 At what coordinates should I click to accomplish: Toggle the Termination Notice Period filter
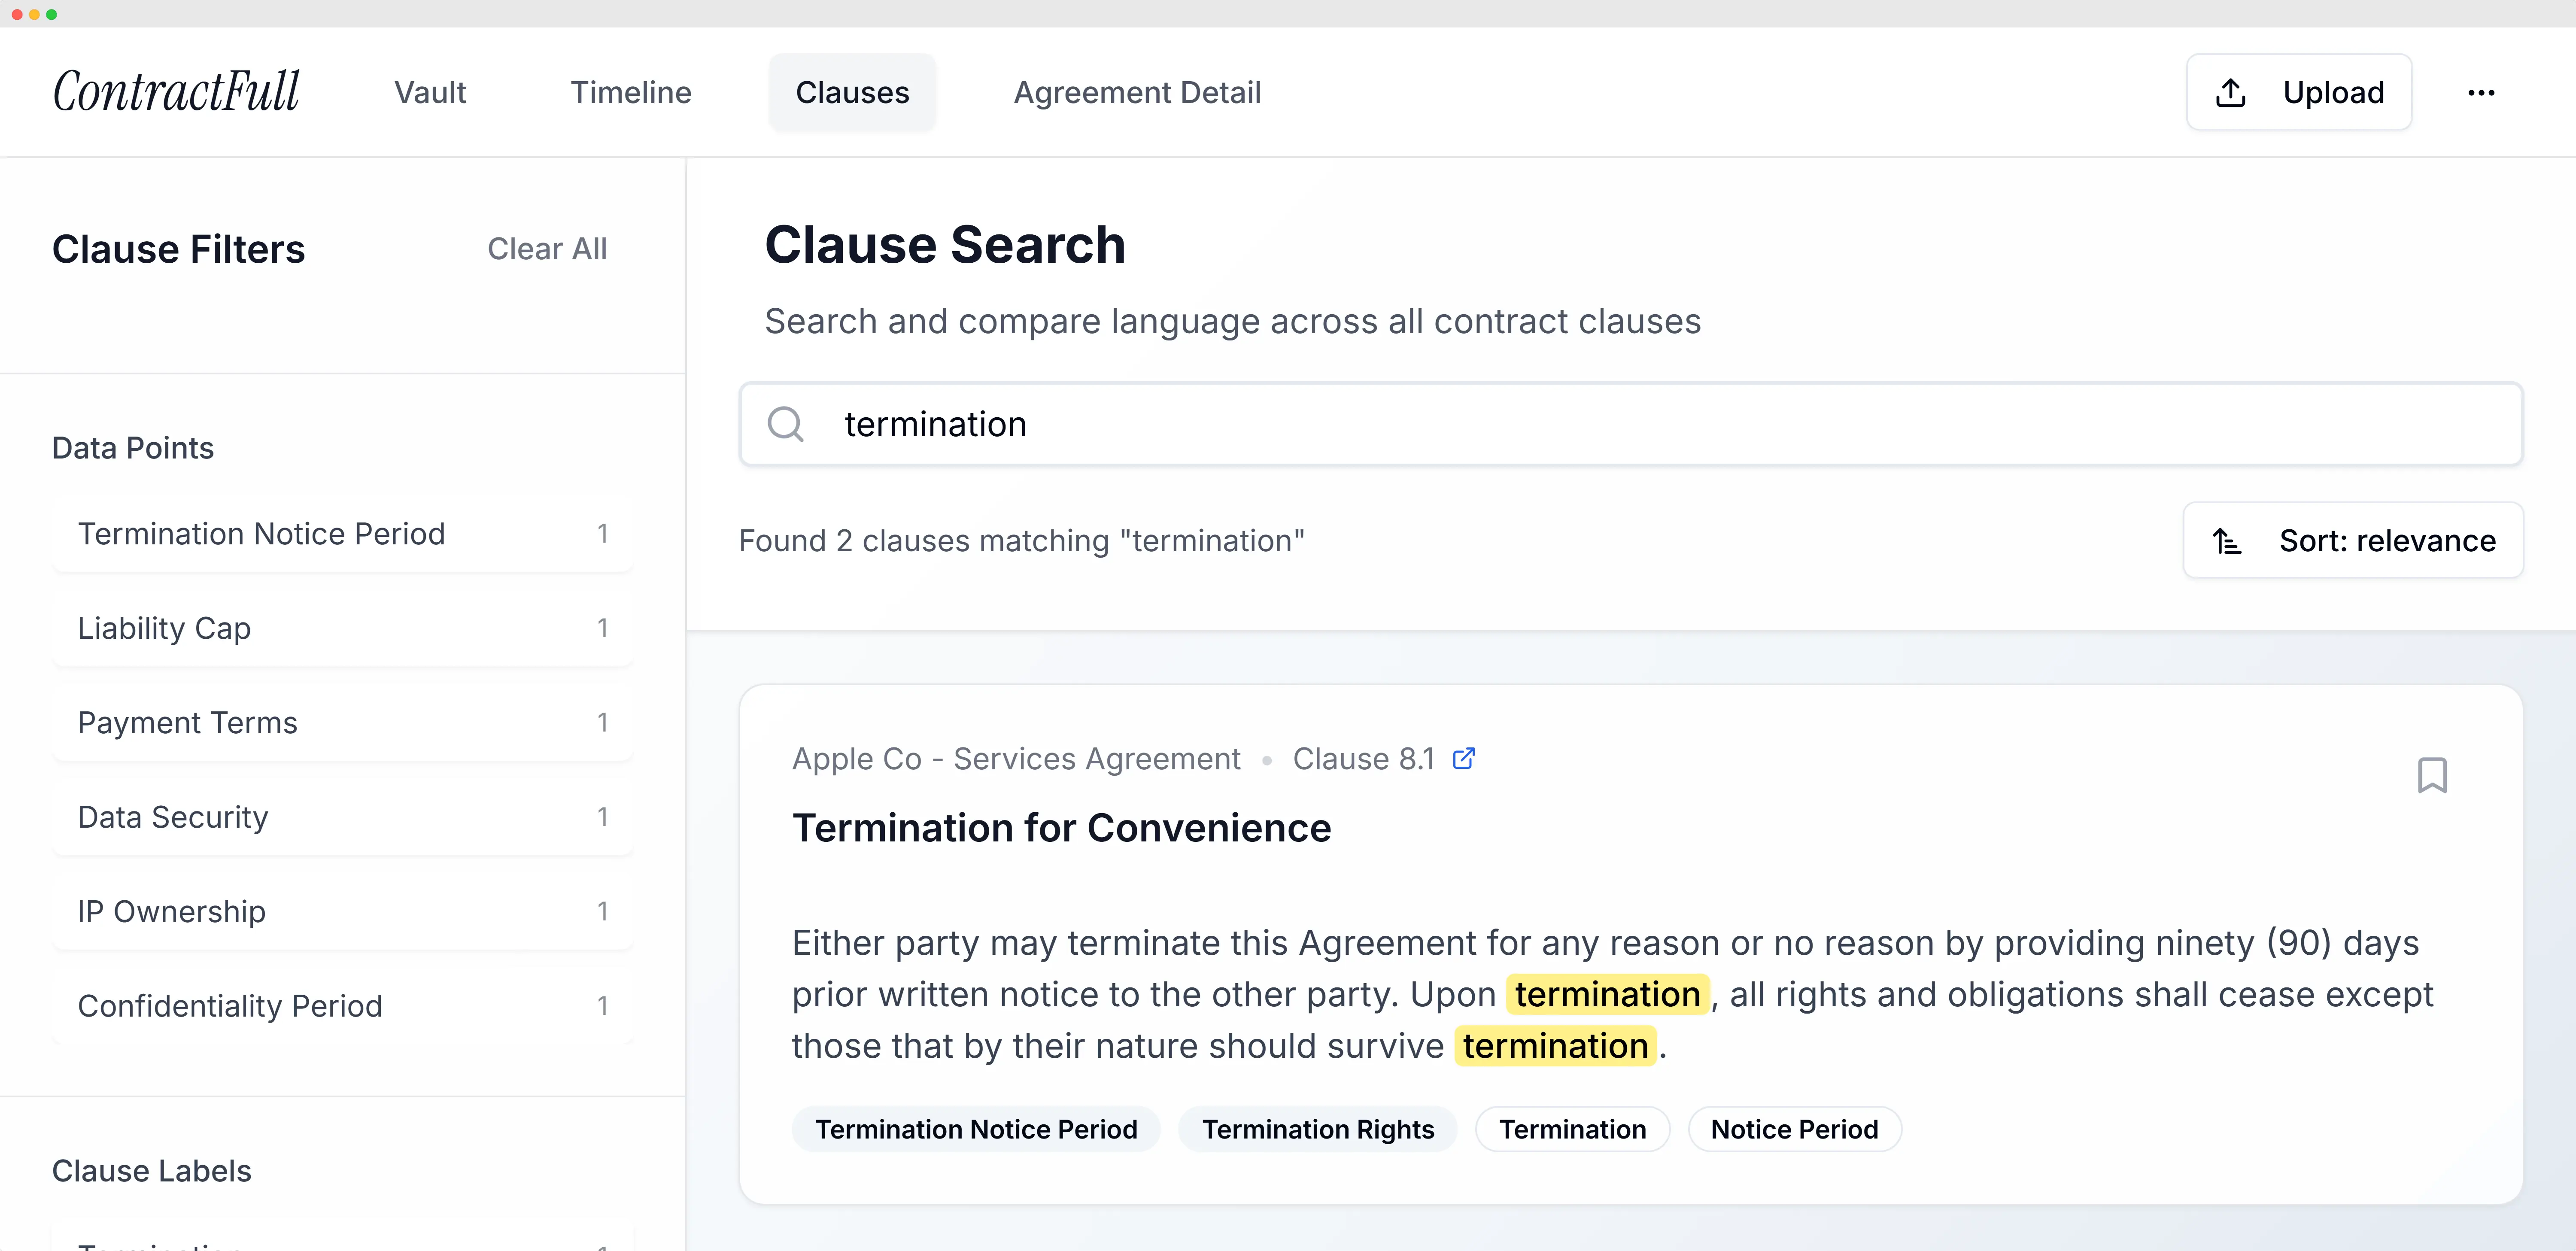pos(342,534)
